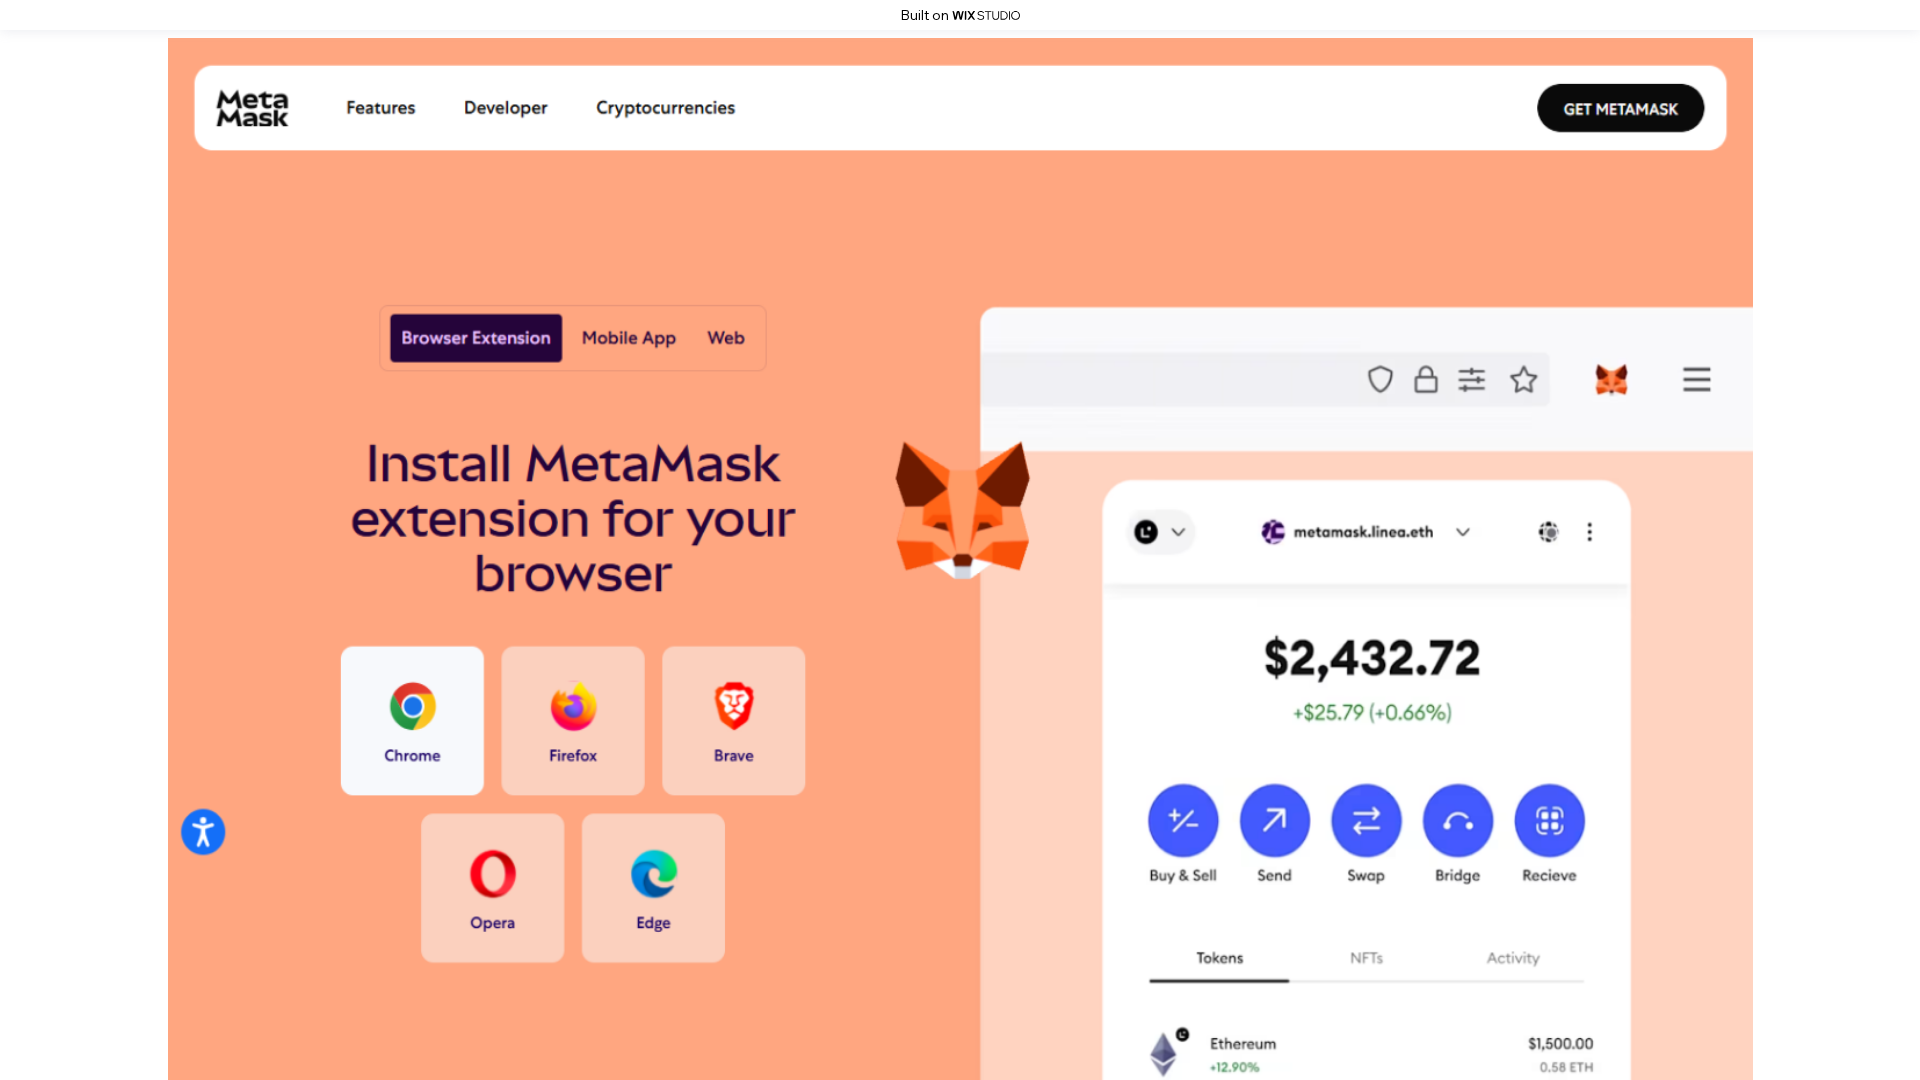Choose the Firefox browser card

pos(573,720)
